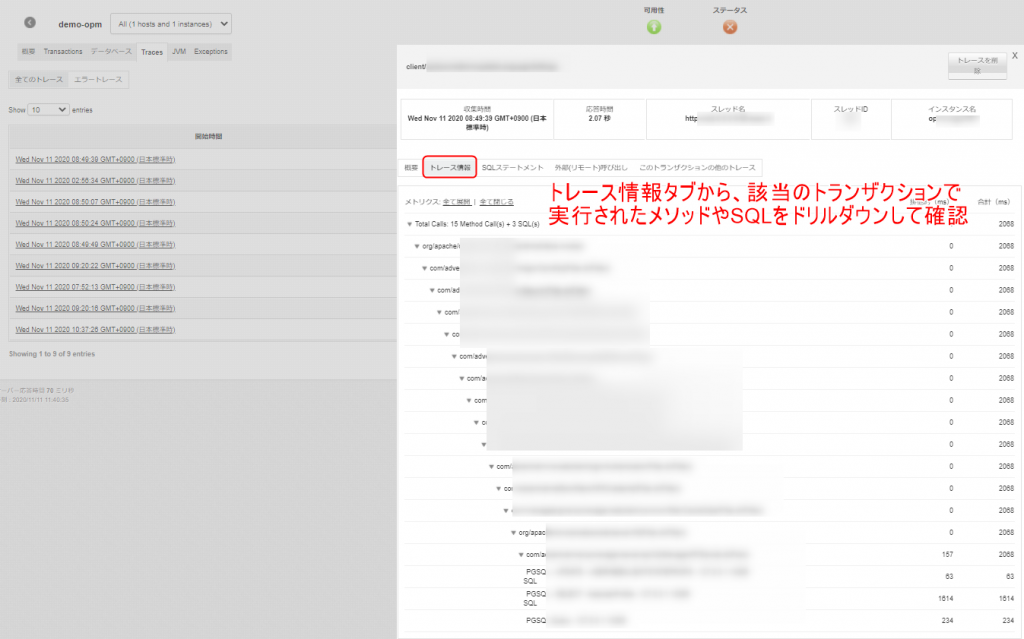
Task: Click the PGSQ SQL row with 1614 ms
Action: [x=709, y=598]
